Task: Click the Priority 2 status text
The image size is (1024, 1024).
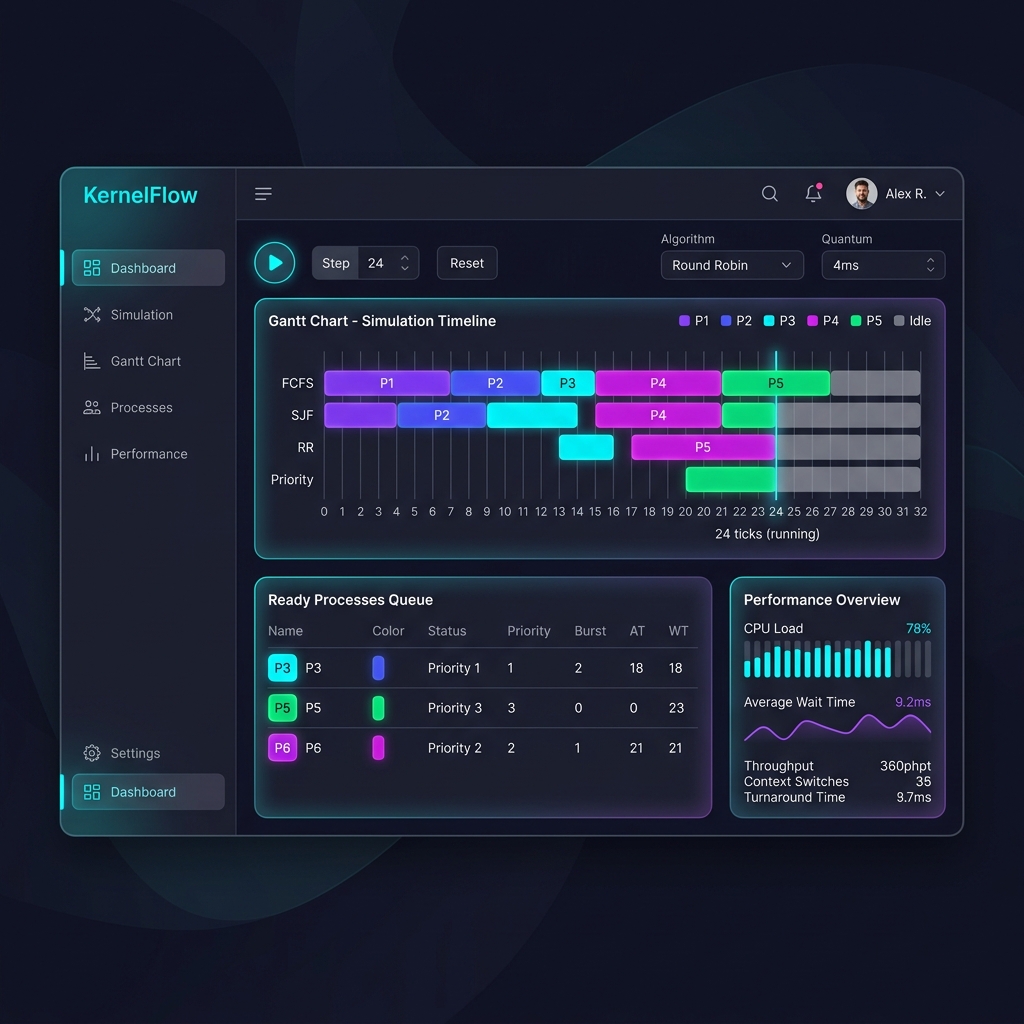Action: click(455, 748)
